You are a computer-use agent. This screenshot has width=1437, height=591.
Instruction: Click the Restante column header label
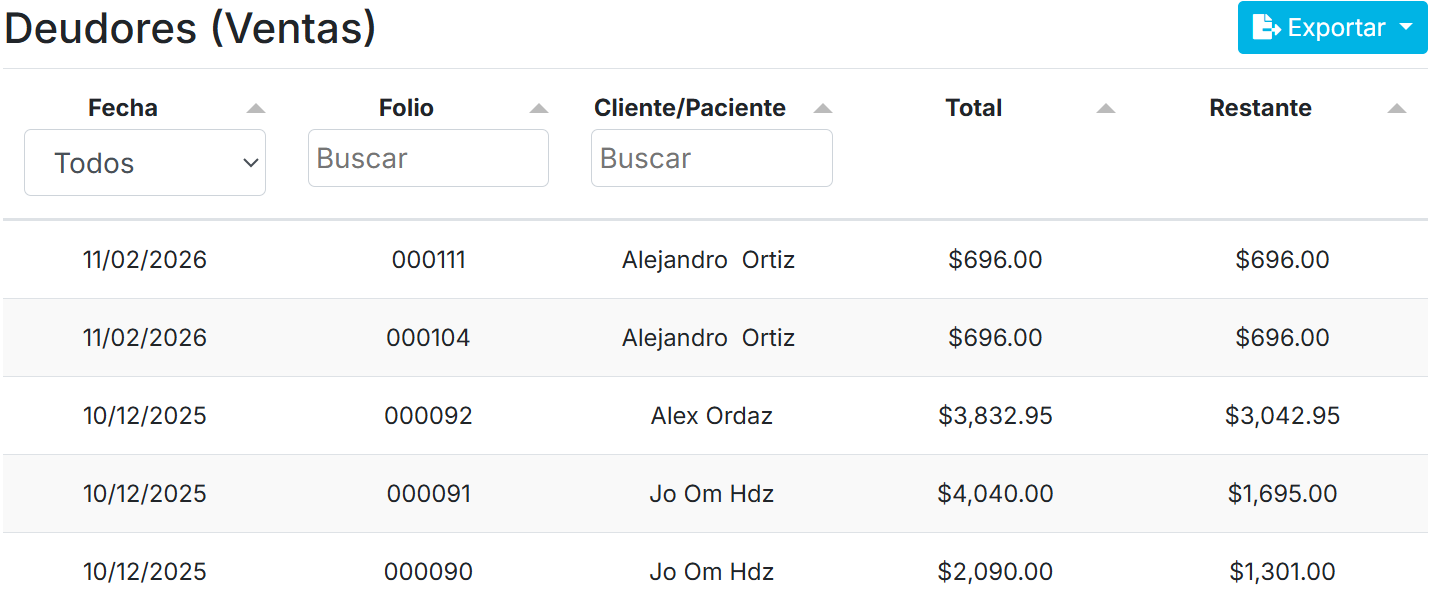[1260, 108]
